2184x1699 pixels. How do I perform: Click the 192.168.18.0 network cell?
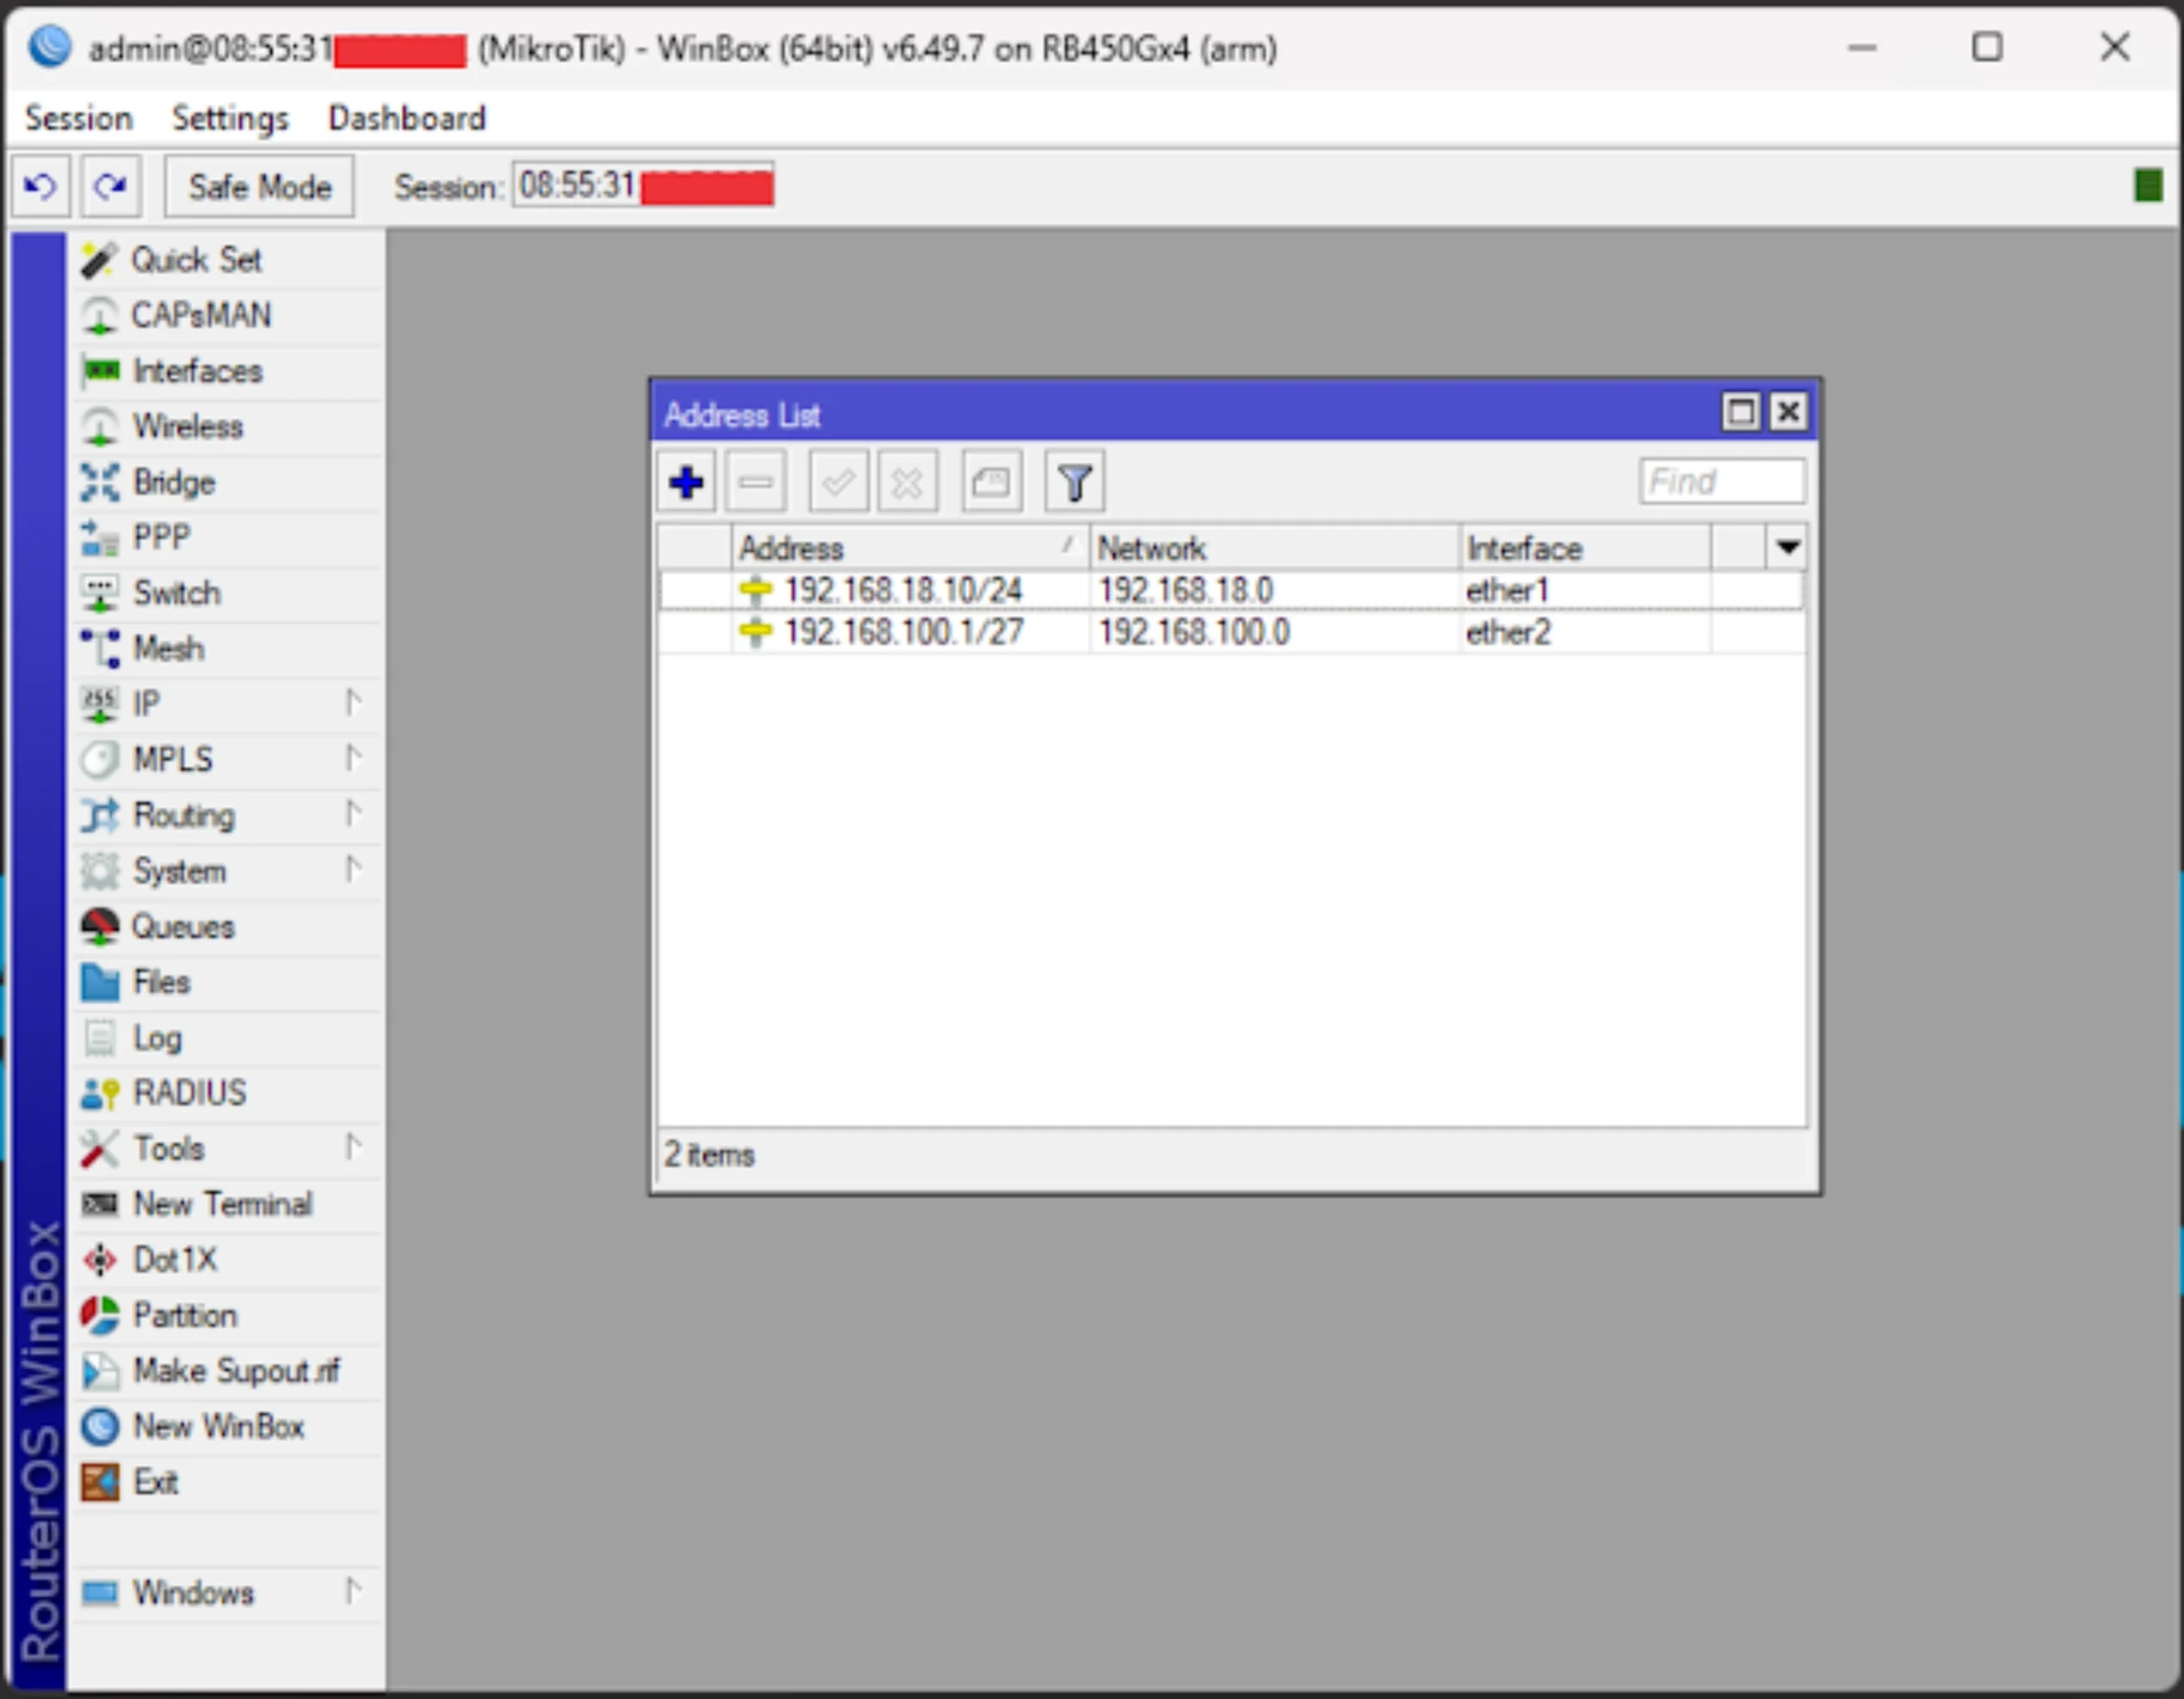pyautogui.click(x=1186, y=590)
